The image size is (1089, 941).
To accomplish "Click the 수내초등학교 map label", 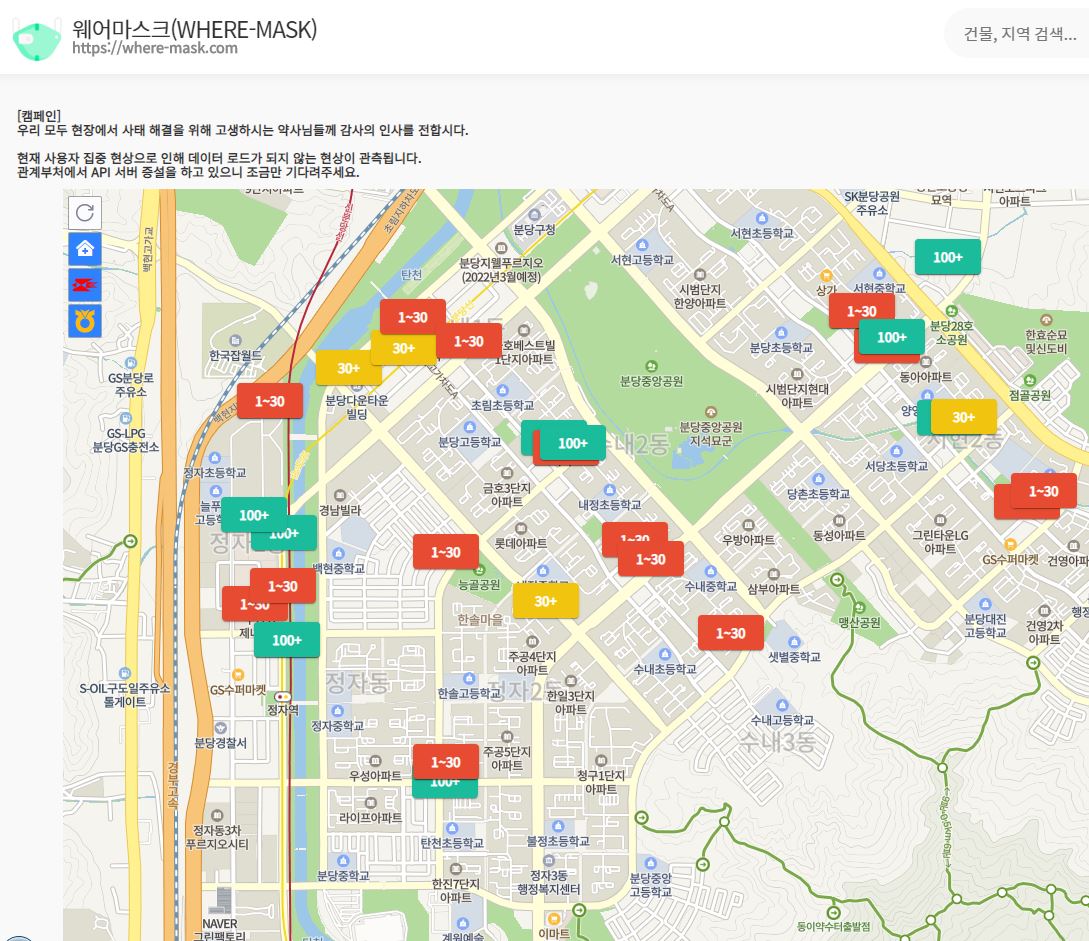I will tap(665, 669).
